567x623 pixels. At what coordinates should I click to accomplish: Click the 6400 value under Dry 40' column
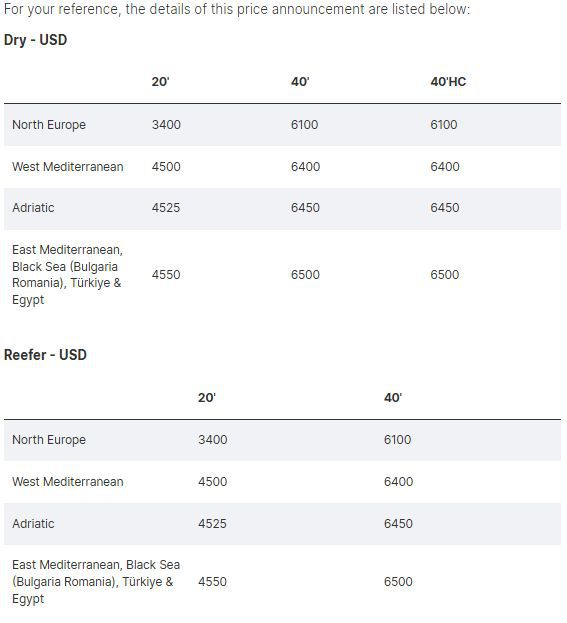[305, 167]
